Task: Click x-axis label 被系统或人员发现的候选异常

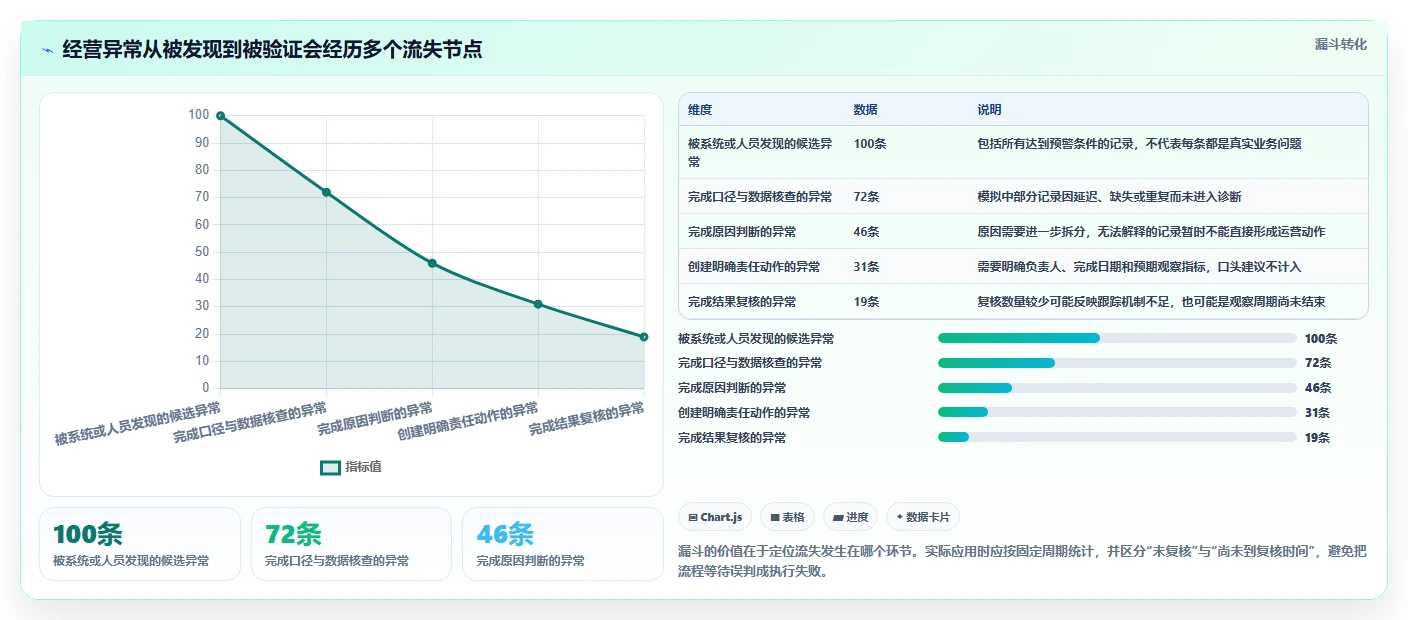Action: pos(138,423)
